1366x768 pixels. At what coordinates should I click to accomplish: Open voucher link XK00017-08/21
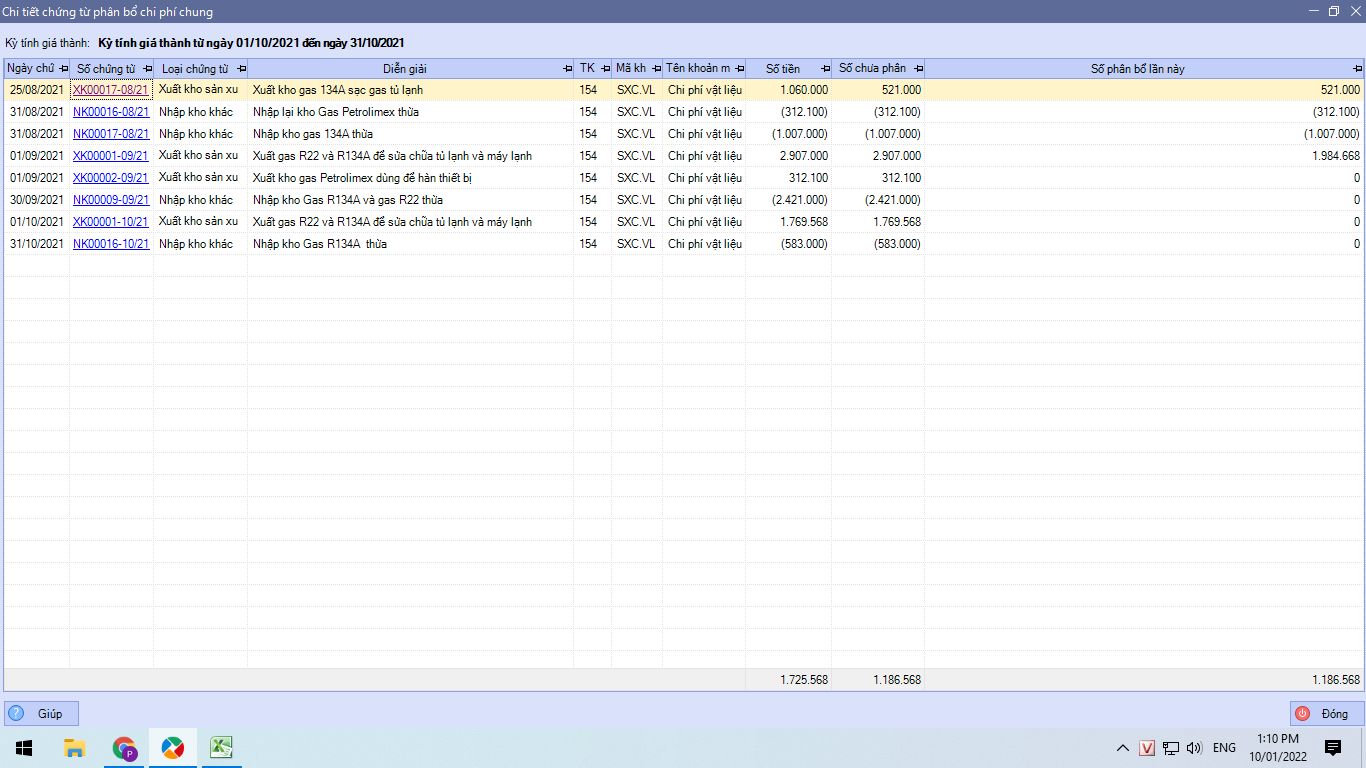pos(111,90)
